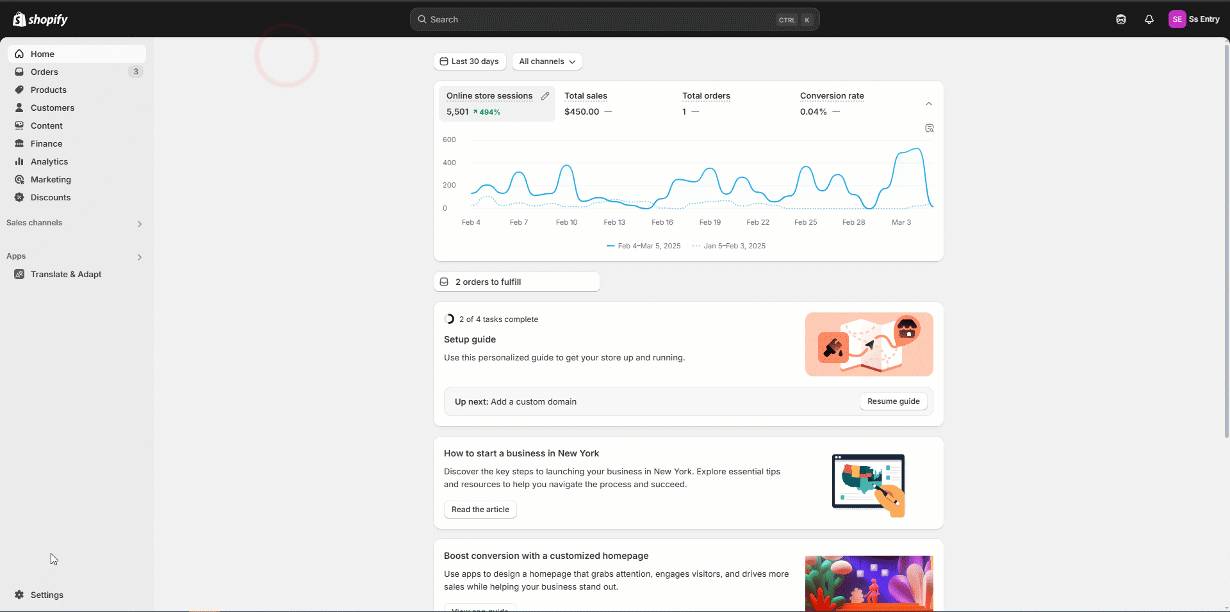Open the Last 30 days date picker
Viewport: 1230px width, 612px height.
pyautogui.click(x=470, y=62)
